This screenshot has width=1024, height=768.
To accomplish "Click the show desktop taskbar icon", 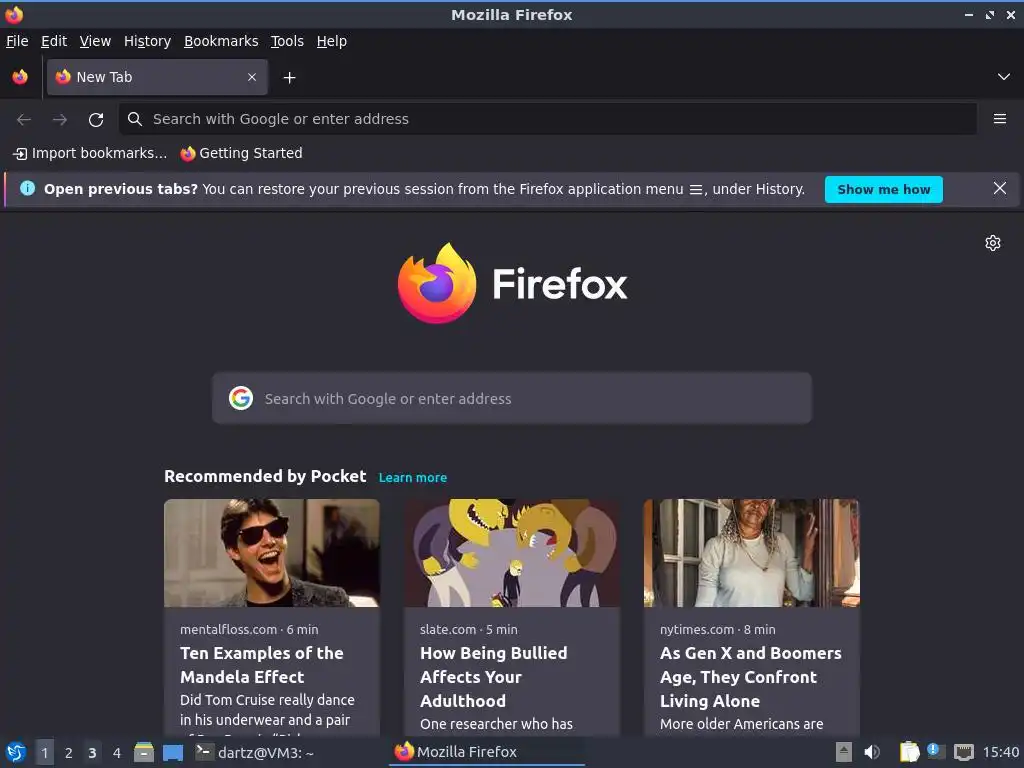I will pyautogui.click(x=173, y=753).
